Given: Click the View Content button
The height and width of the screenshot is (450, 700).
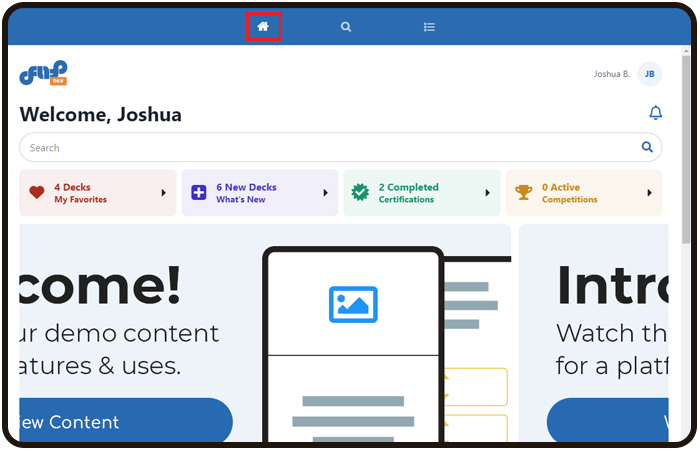Looking at the screenshot, I should pos(126,420).
